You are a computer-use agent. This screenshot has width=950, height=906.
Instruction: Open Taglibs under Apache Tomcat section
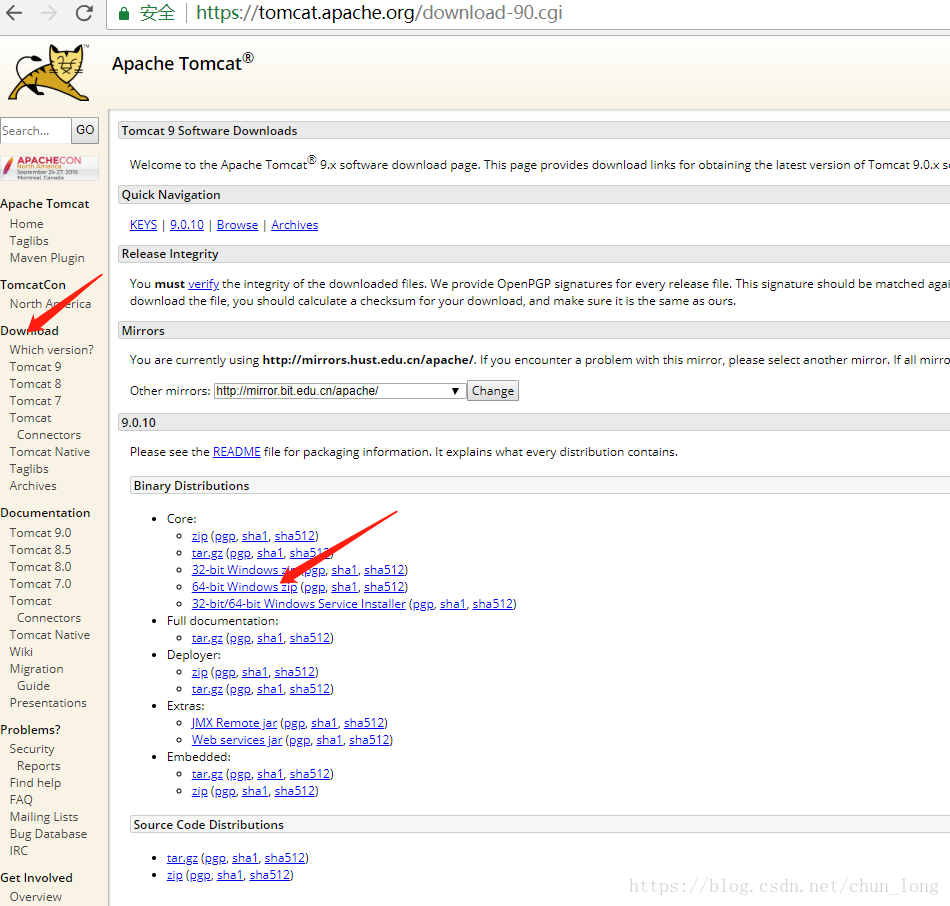coord(29,241)
